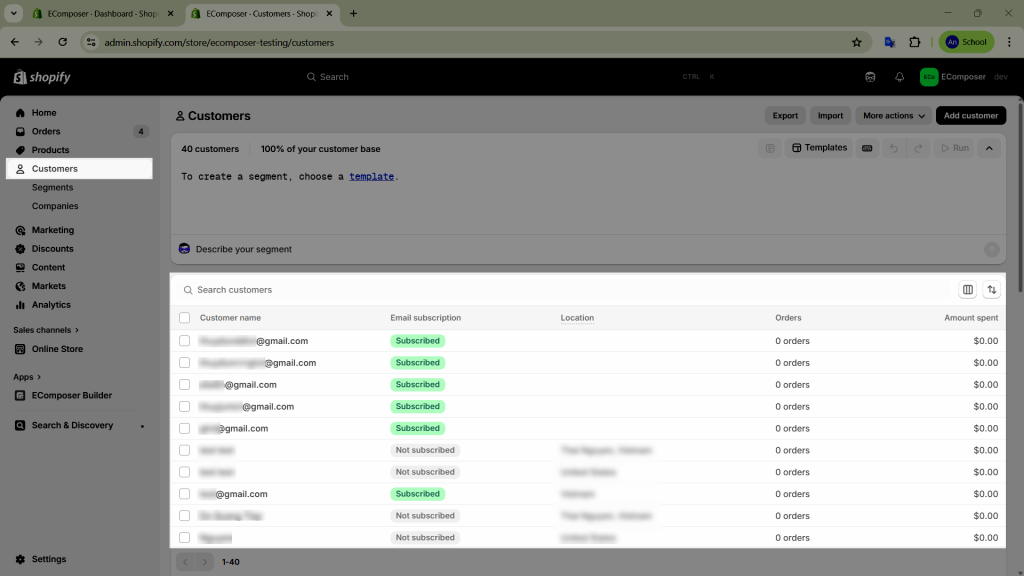The image size is (1024, 576).
Task: Click the keyboard shortcuts icon in segment editor
Action: pyautogui.click(x=866, y=148)
